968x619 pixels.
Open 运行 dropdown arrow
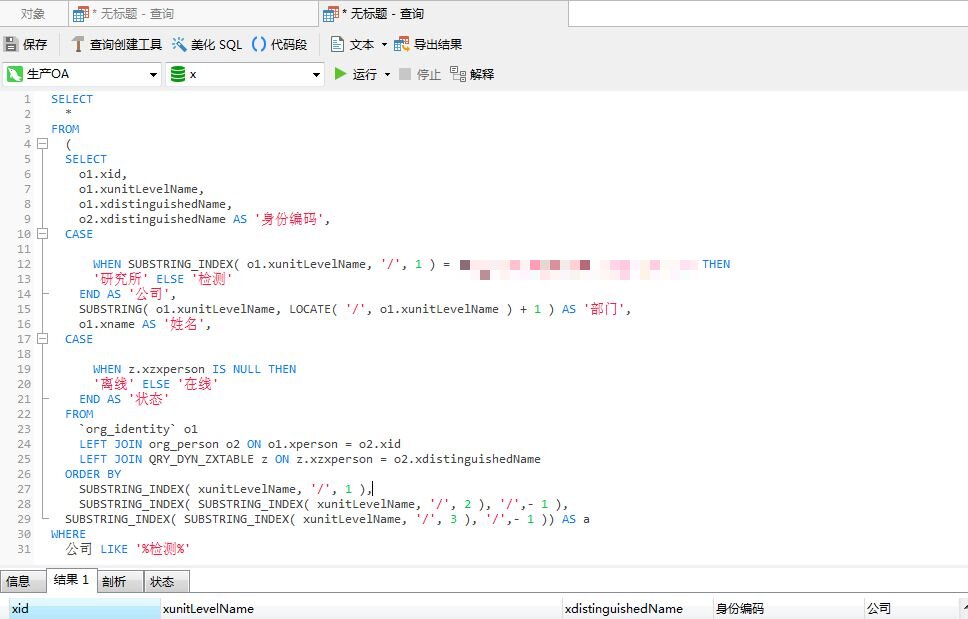click(387, 74)
